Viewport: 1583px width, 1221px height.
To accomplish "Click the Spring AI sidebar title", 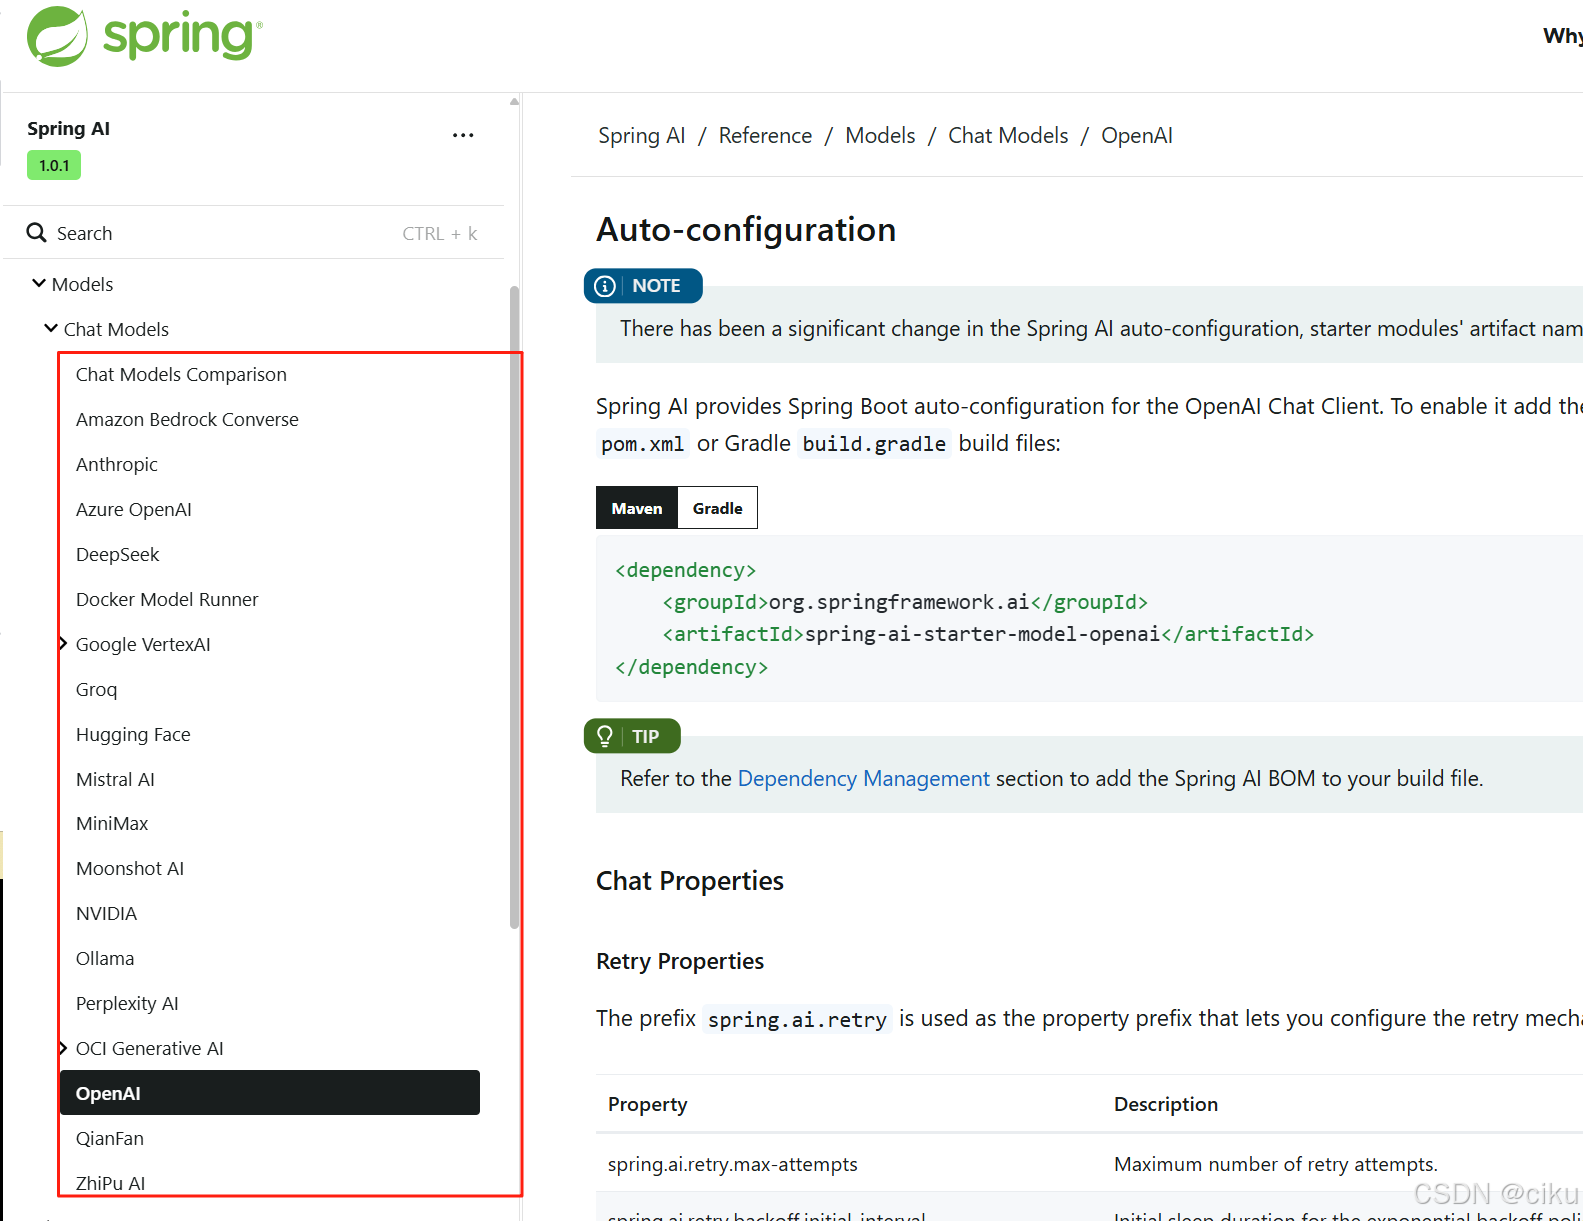I will pyautogui.click(x=69, y=128).
